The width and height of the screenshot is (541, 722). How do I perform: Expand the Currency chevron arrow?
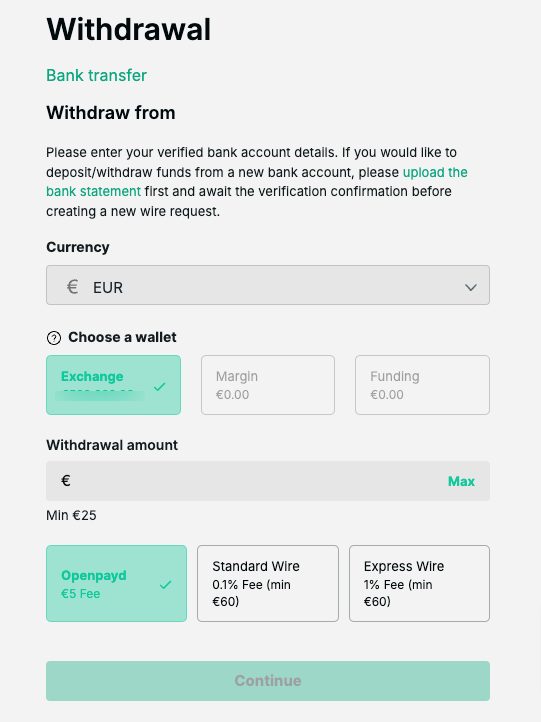pos(471,288)
